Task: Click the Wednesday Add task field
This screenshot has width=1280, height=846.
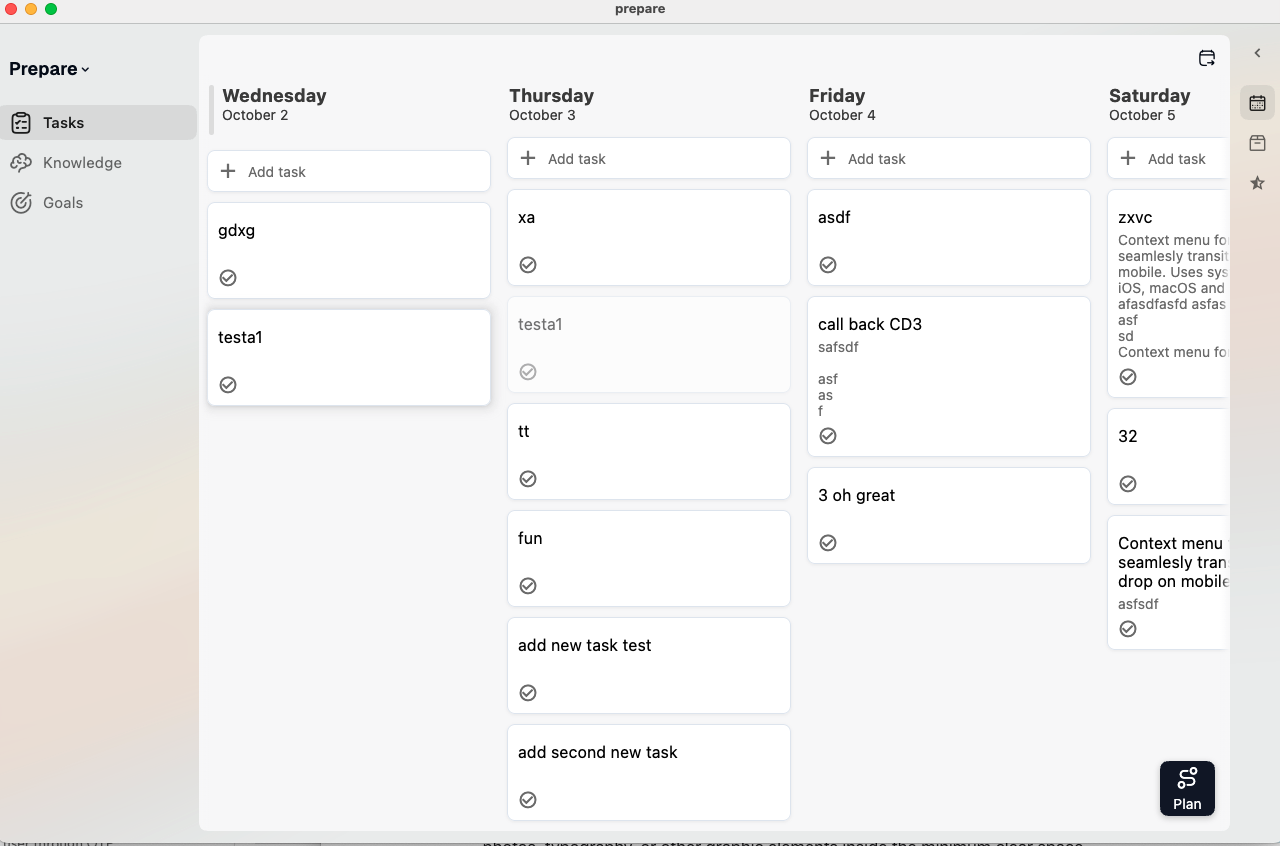Action: coord(348,171)
